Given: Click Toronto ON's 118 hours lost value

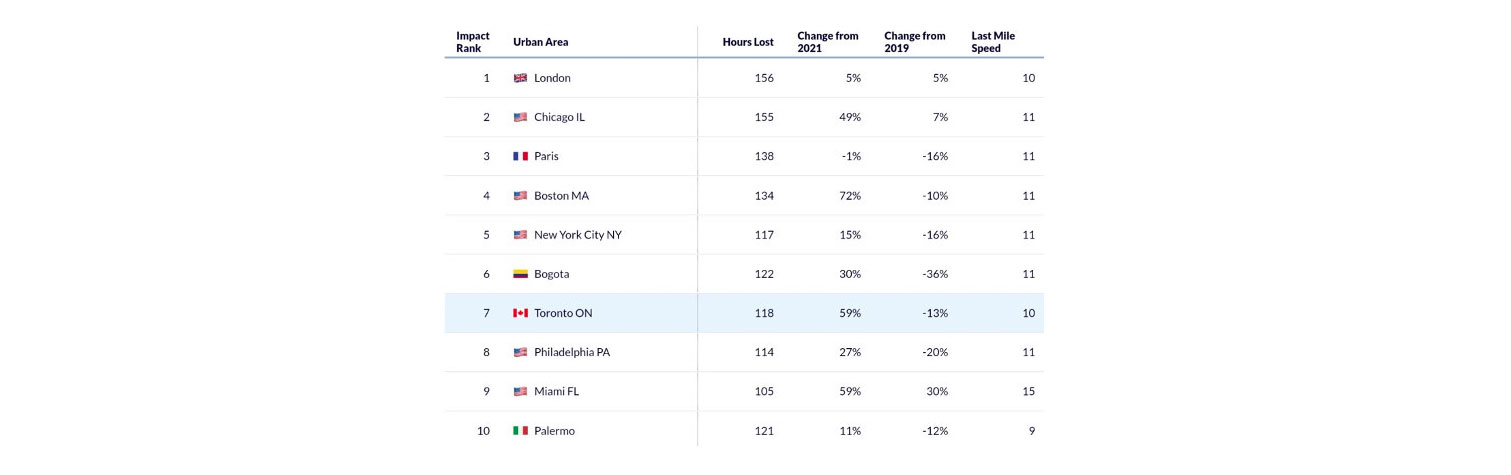Looking at the screenshot, I should 763,313.
